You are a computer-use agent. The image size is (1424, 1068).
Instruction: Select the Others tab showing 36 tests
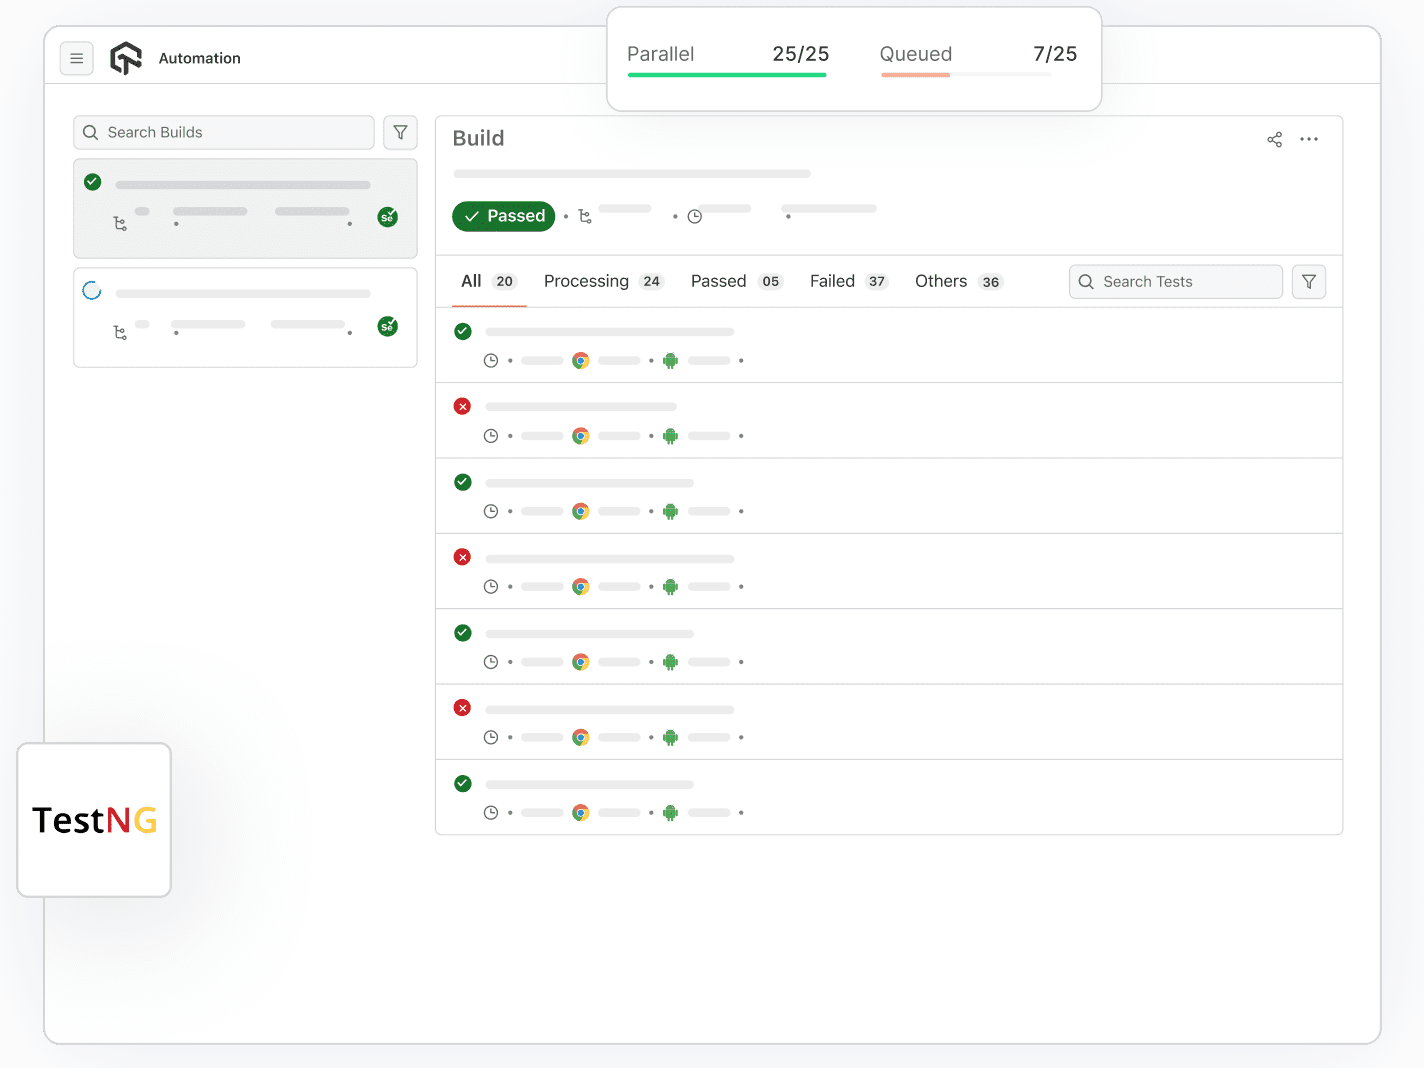coord(940,281)
